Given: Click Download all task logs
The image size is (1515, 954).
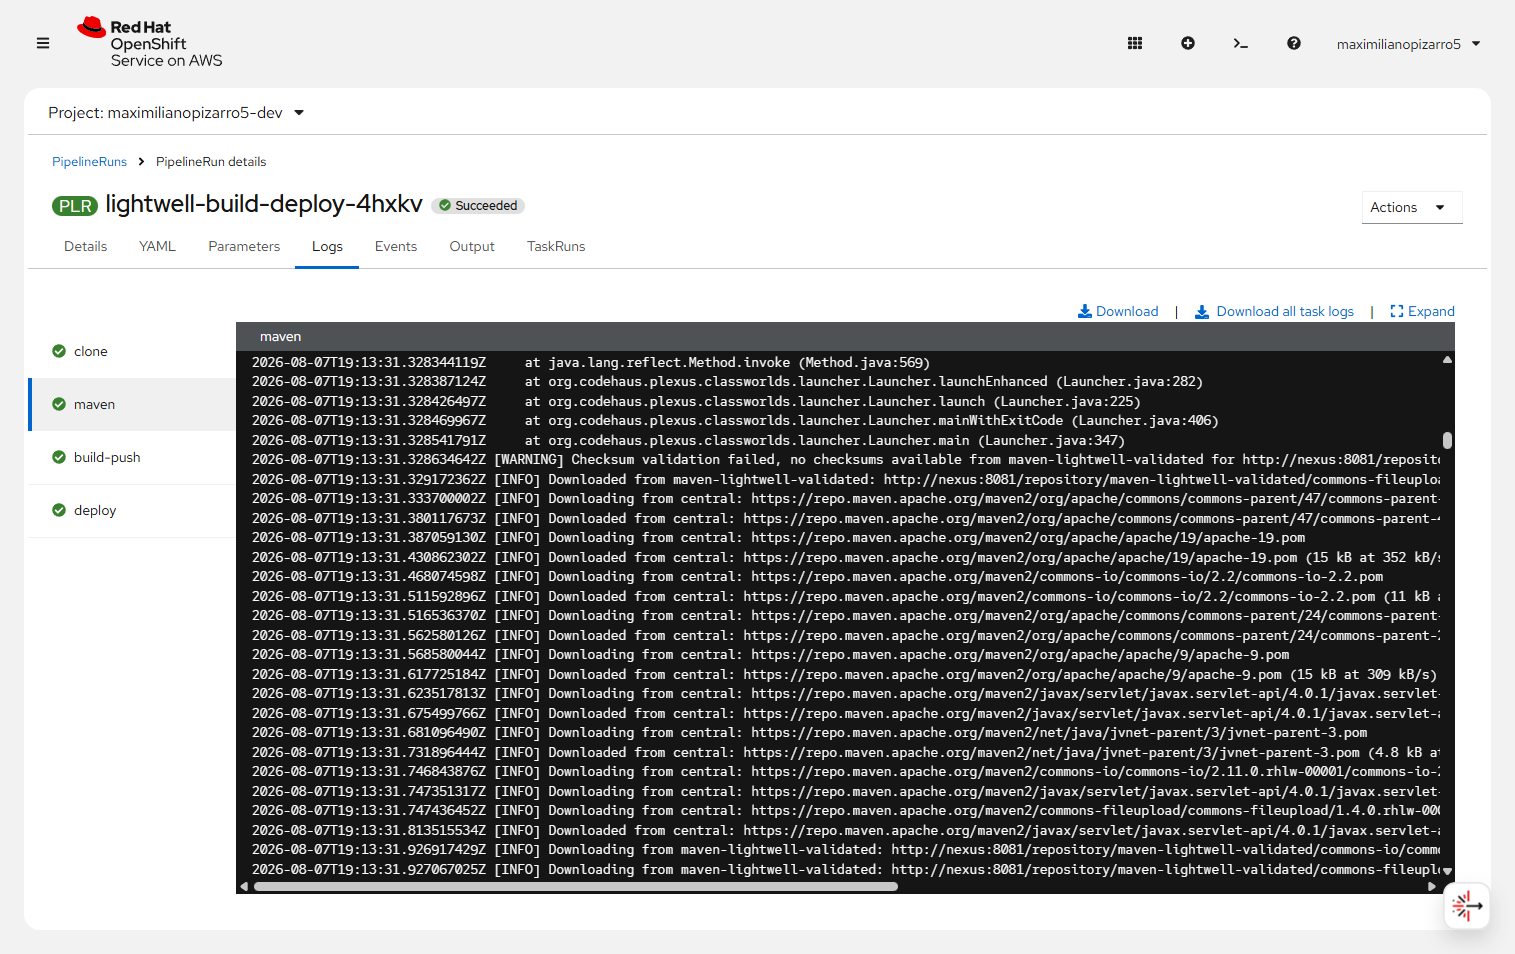Looking at the screenshot, I should [1275, 312].
